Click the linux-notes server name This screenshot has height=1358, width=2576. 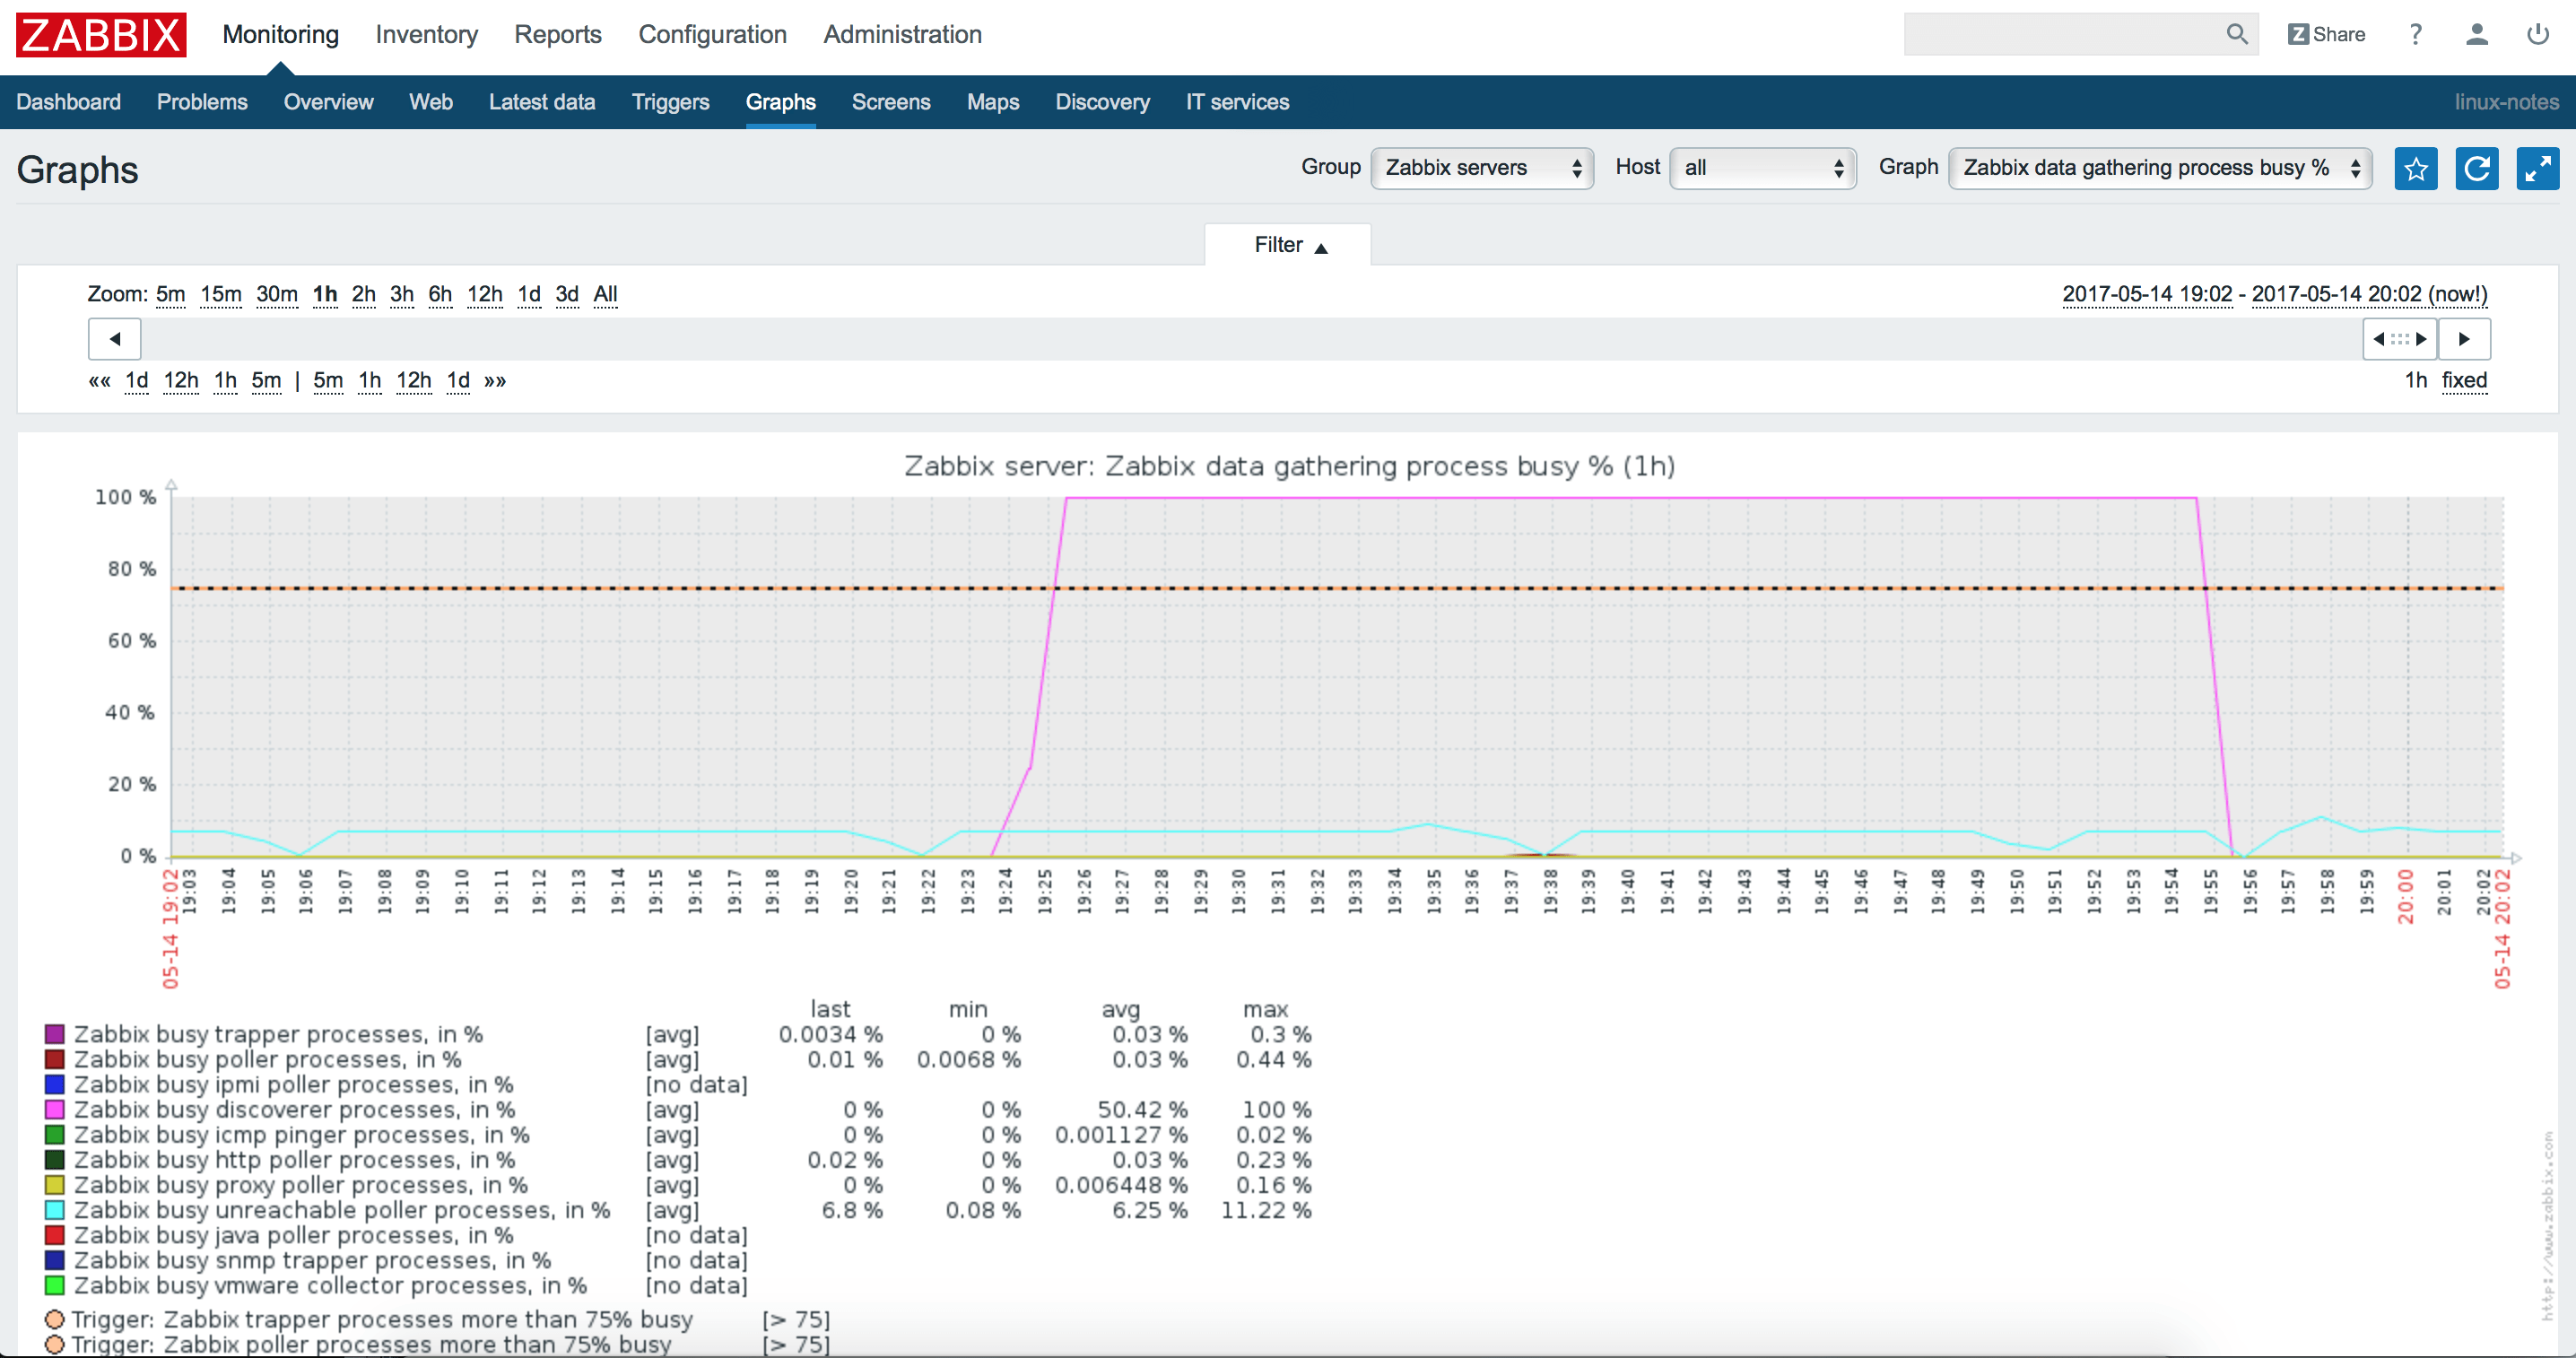click(2506, 102)
